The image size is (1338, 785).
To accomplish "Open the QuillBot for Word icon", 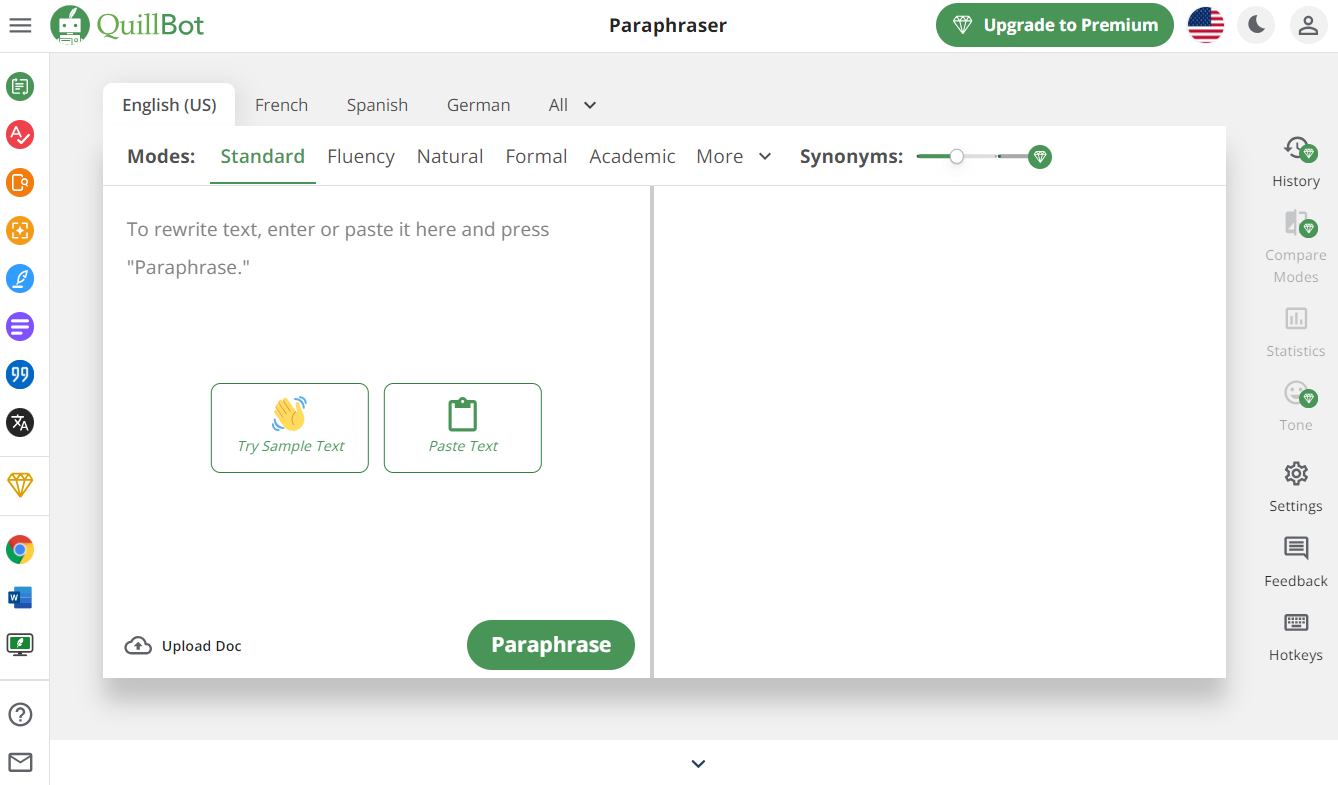I will [20, 597].
